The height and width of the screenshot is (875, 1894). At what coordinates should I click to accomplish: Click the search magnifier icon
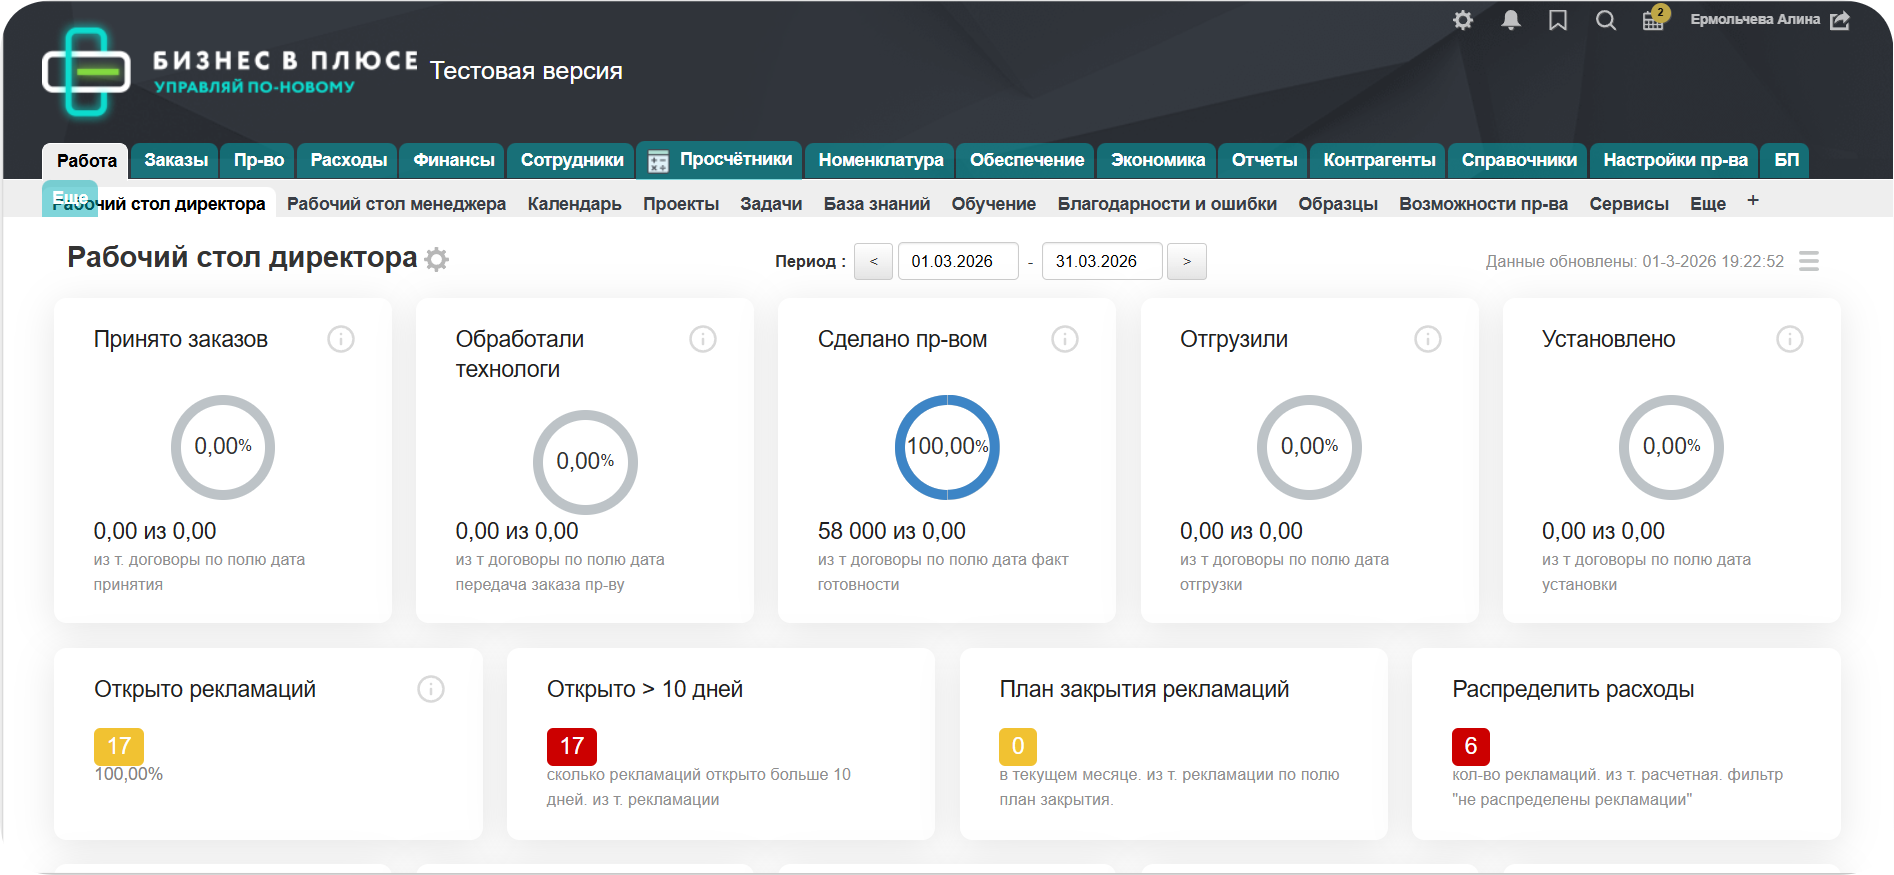click(1605, 20)
